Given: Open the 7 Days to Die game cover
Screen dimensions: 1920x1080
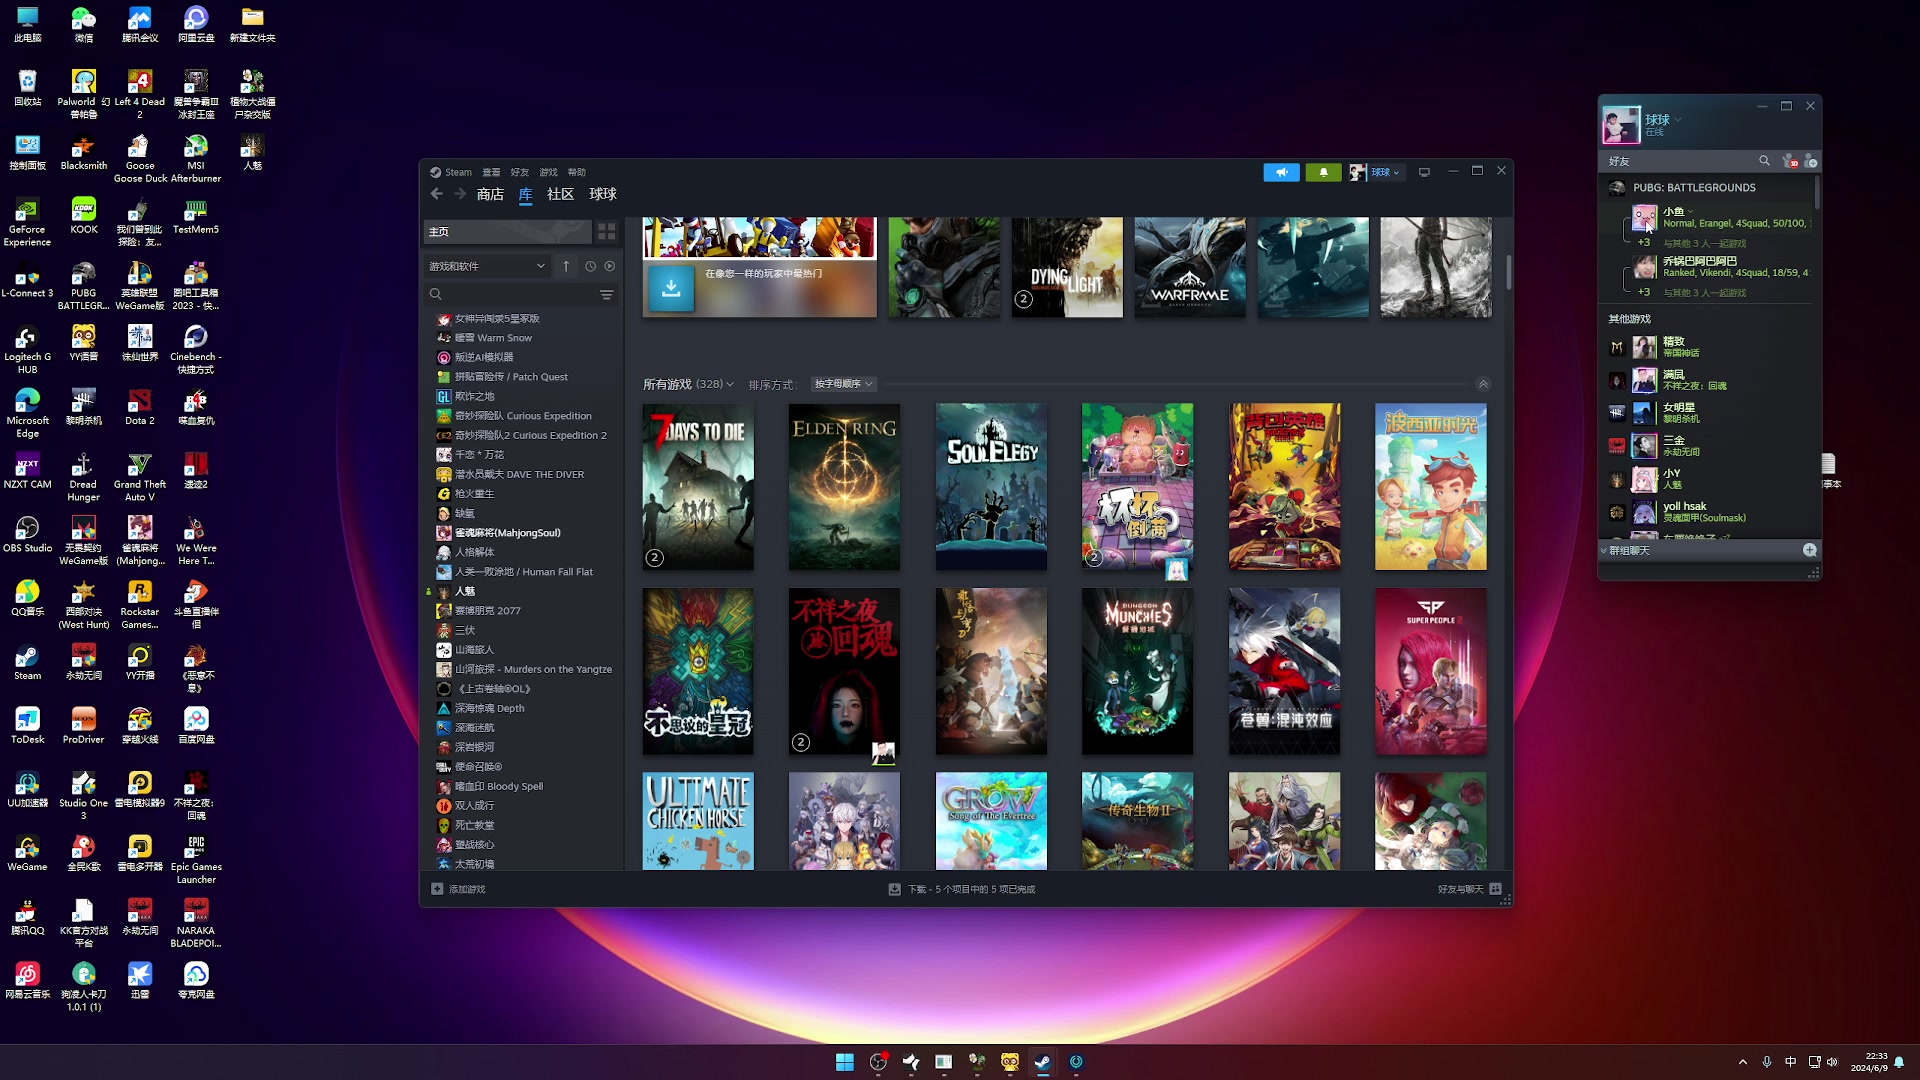Looking at the screenshot, I should tap(698, 487).
